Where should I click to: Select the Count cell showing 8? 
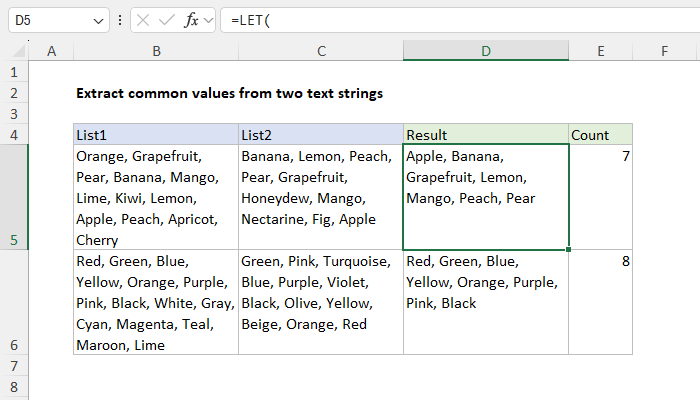point(600,302)
